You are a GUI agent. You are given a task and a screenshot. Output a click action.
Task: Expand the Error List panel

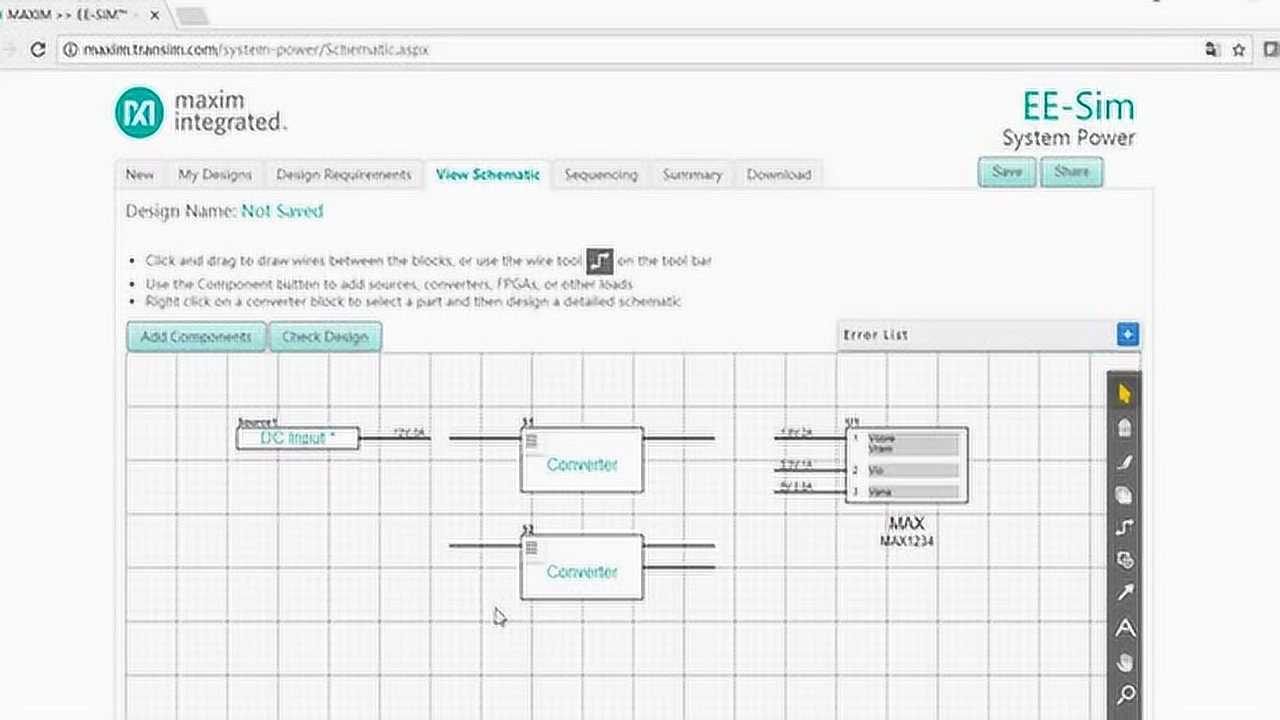point(1127,335)
